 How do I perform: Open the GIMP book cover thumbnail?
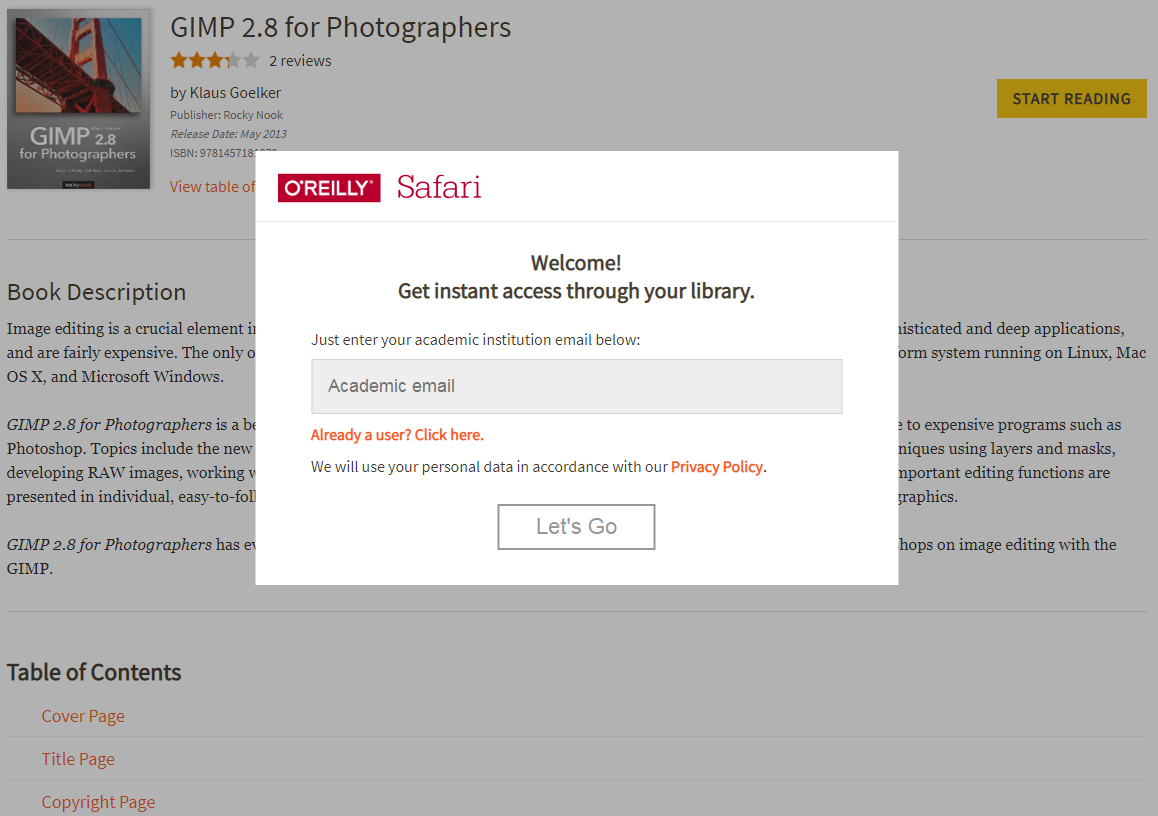pos(78,99)
